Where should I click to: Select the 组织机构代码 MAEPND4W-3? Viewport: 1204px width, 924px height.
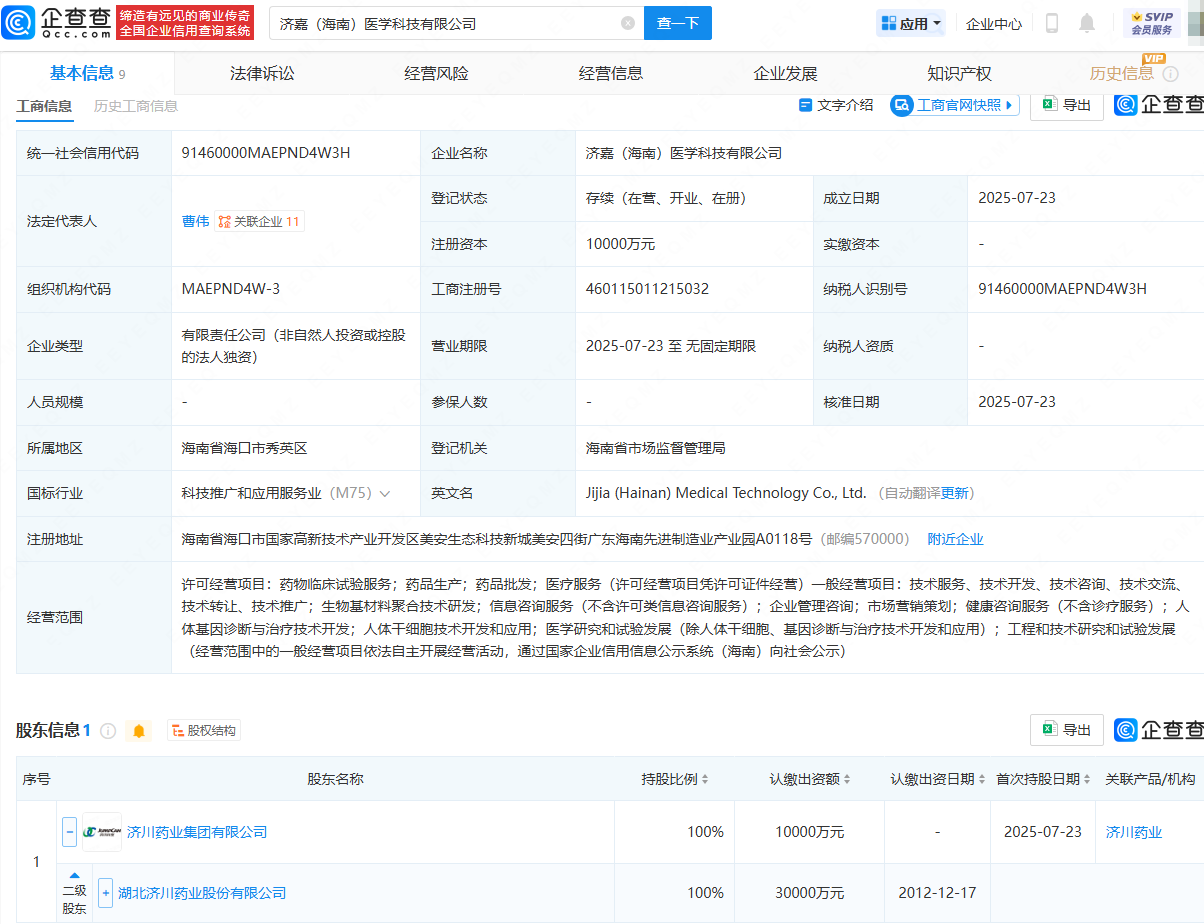tap(231, 289)
